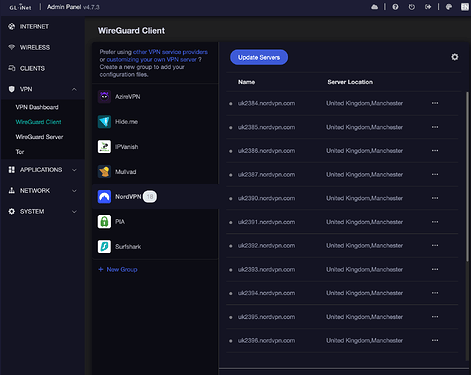Click the Wireless wifi sidebar icon
Image resolution: width=471 pixels, height=375 pixels.
point(12,47)
